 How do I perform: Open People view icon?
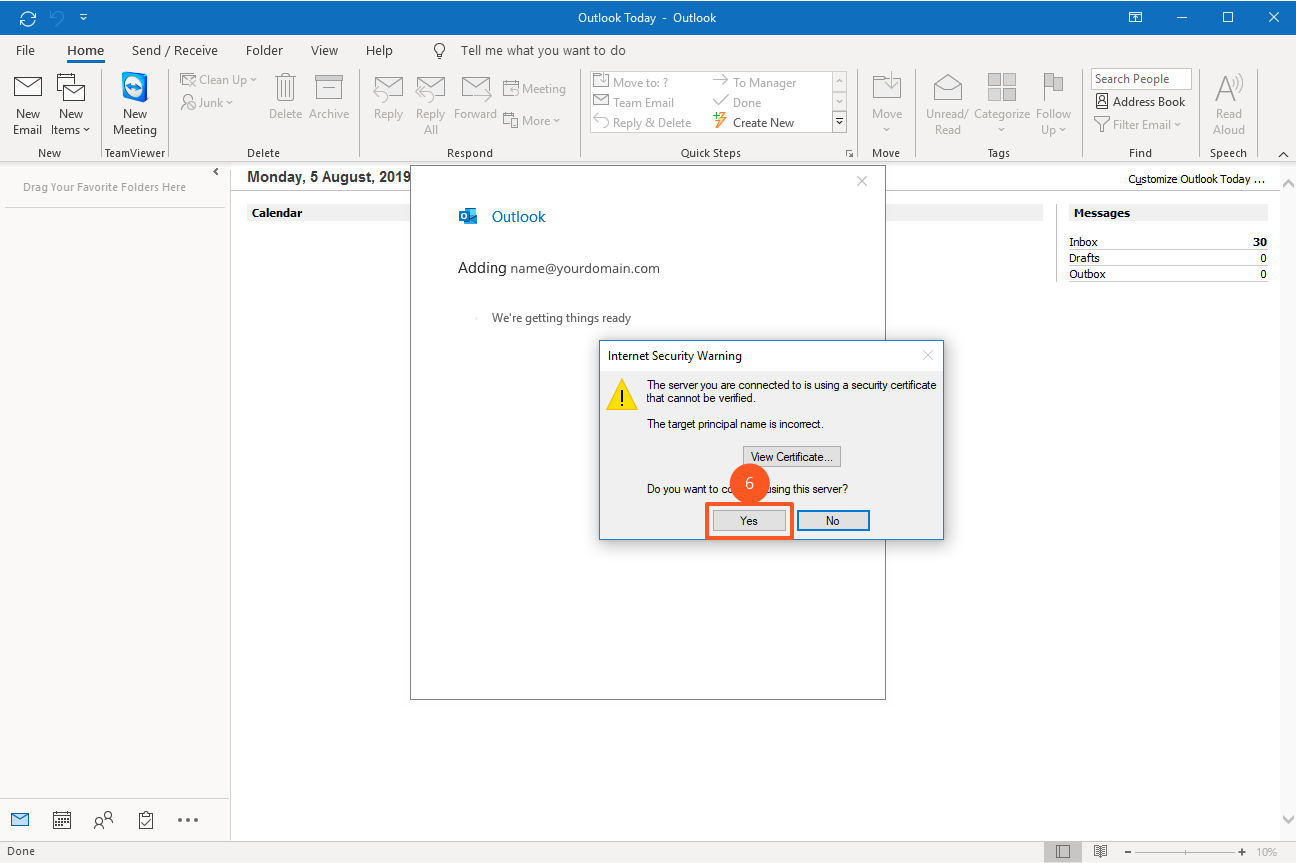[x=103, y=820]
